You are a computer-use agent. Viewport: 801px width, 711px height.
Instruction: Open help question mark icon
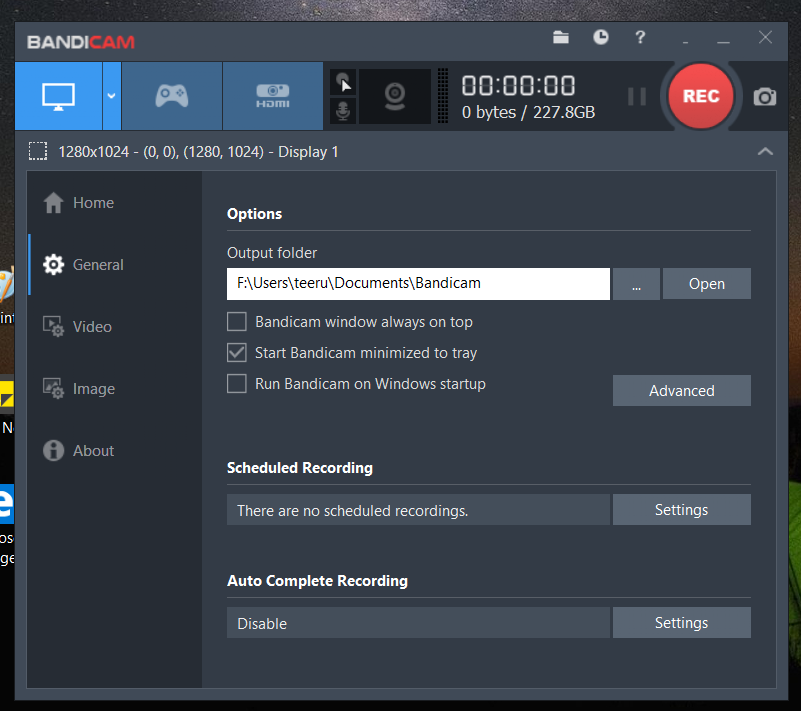pyautogui.click(x=640, y=37)
